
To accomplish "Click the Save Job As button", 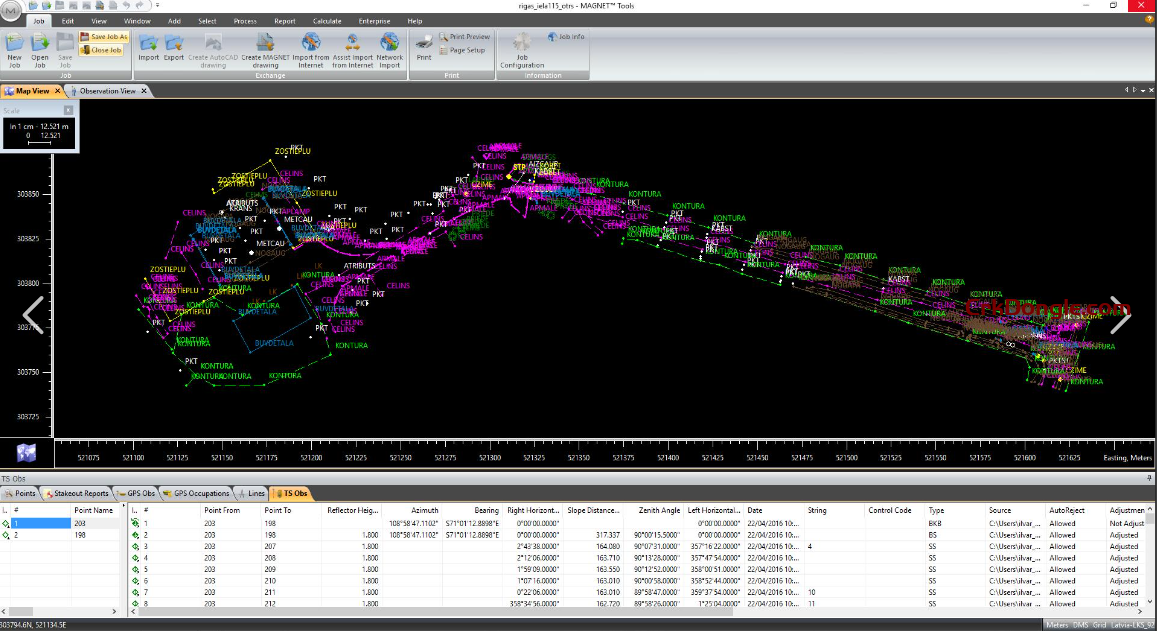I will 105,37.
